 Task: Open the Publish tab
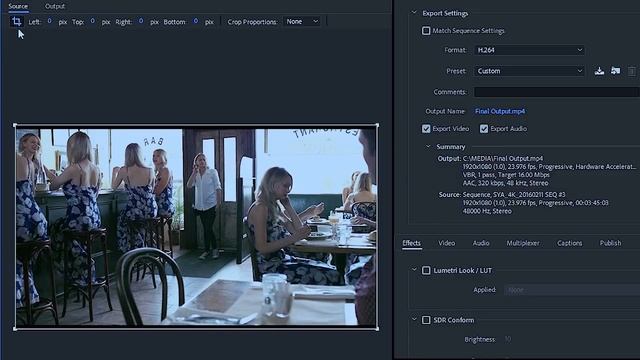[x=610, y=243]
